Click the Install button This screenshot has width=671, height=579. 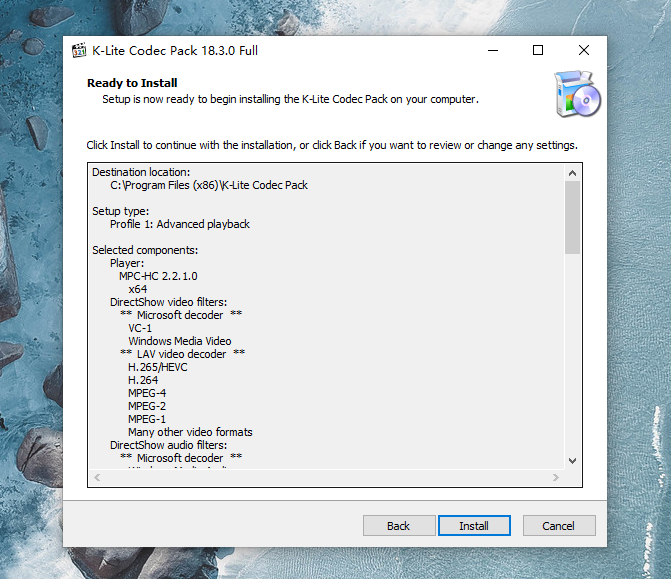474,526
